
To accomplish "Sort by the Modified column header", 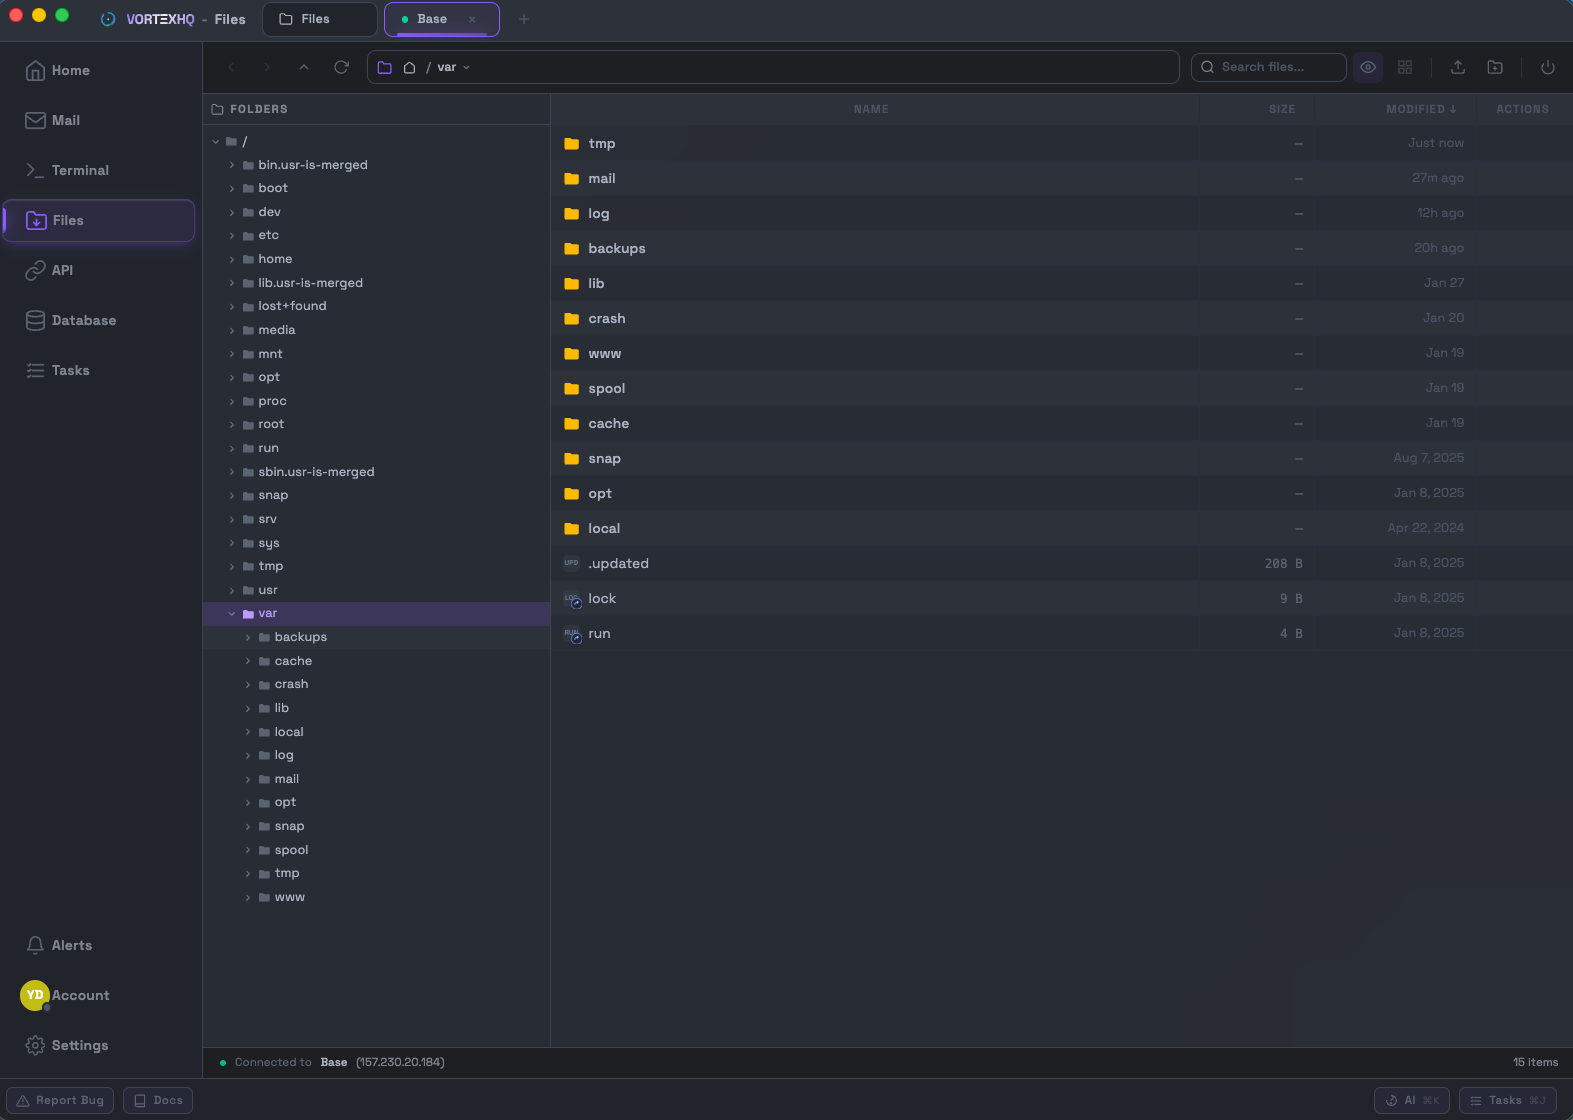I will [1421, 109].
